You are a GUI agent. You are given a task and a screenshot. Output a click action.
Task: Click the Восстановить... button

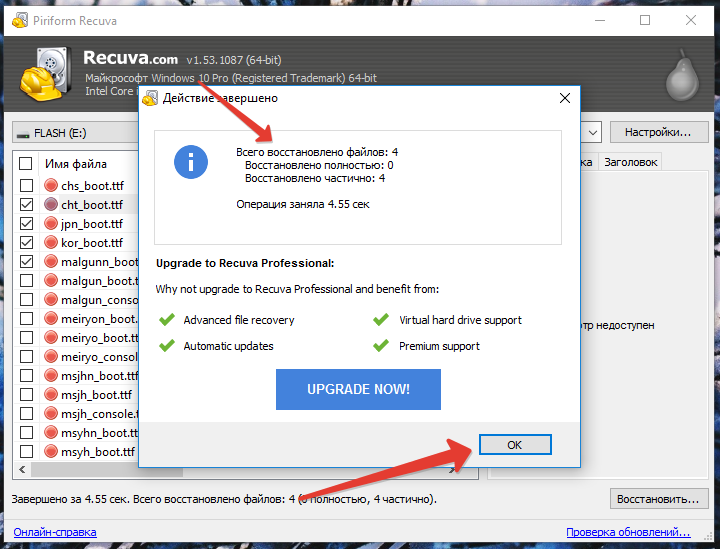[x=658, y=499]
